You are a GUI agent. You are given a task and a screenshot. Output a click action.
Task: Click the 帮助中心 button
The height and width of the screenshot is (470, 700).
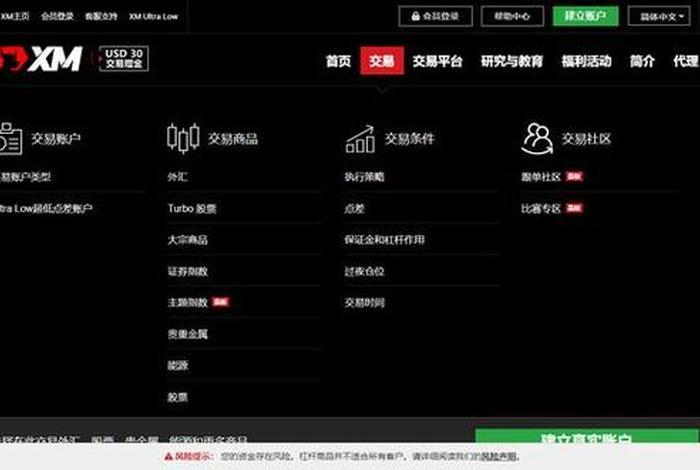(512, 17)
